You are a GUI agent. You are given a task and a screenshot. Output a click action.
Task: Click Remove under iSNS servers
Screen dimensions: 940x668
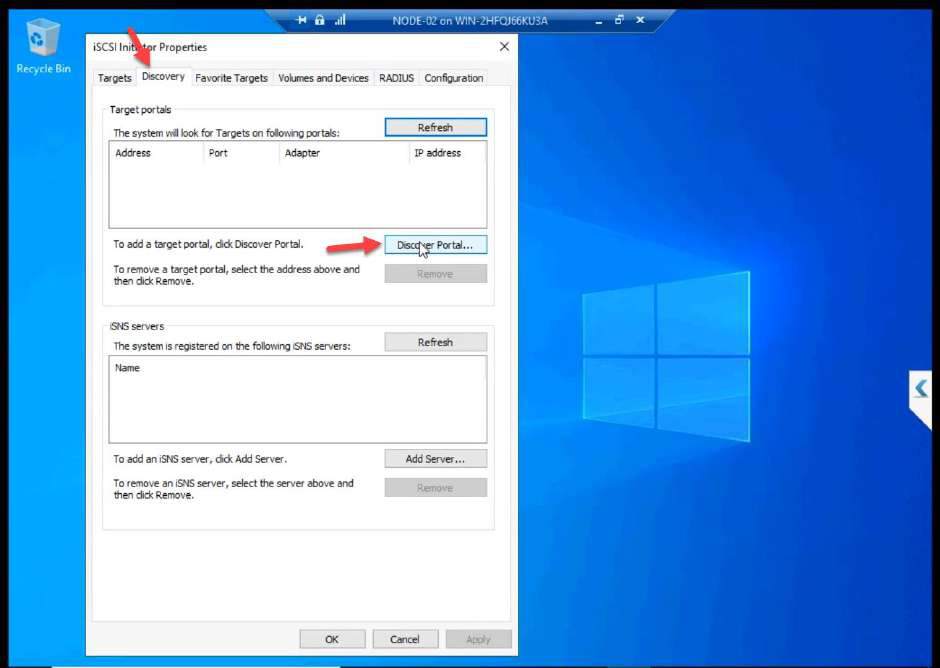[x=436, y=488]
